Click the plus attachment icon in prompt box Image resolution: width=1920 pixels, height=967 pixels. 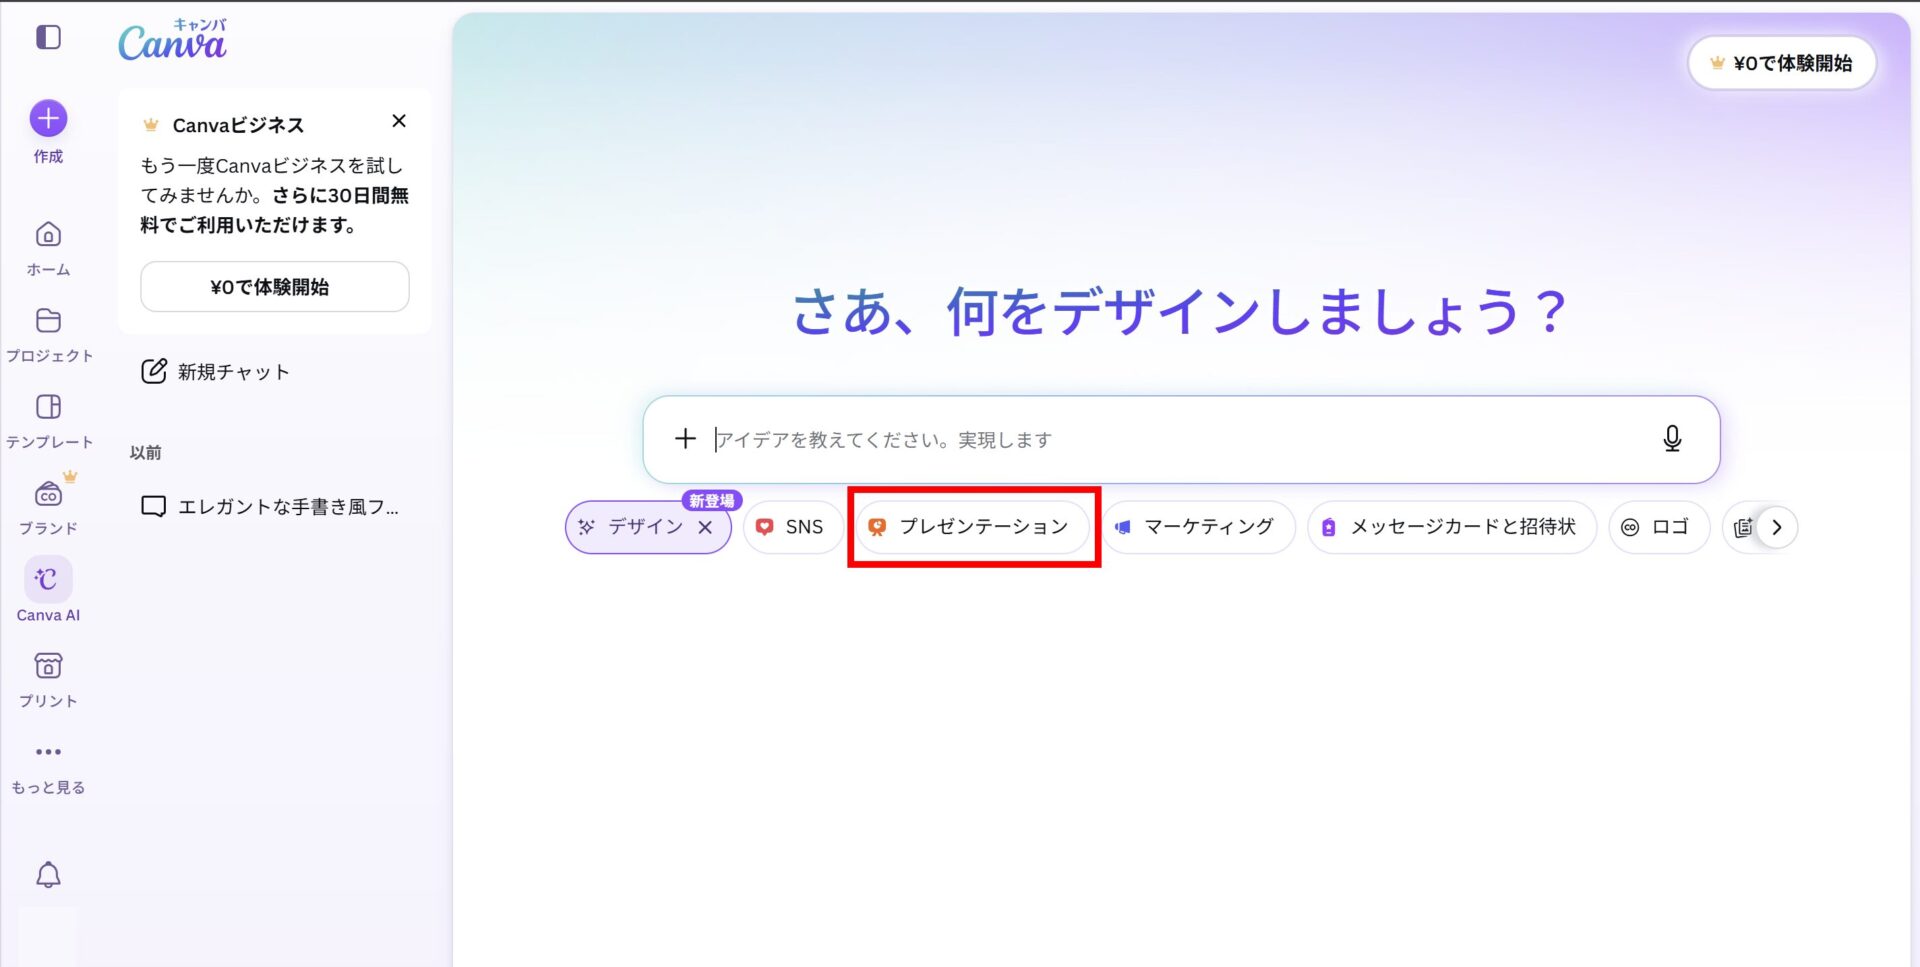coord(685,439)
